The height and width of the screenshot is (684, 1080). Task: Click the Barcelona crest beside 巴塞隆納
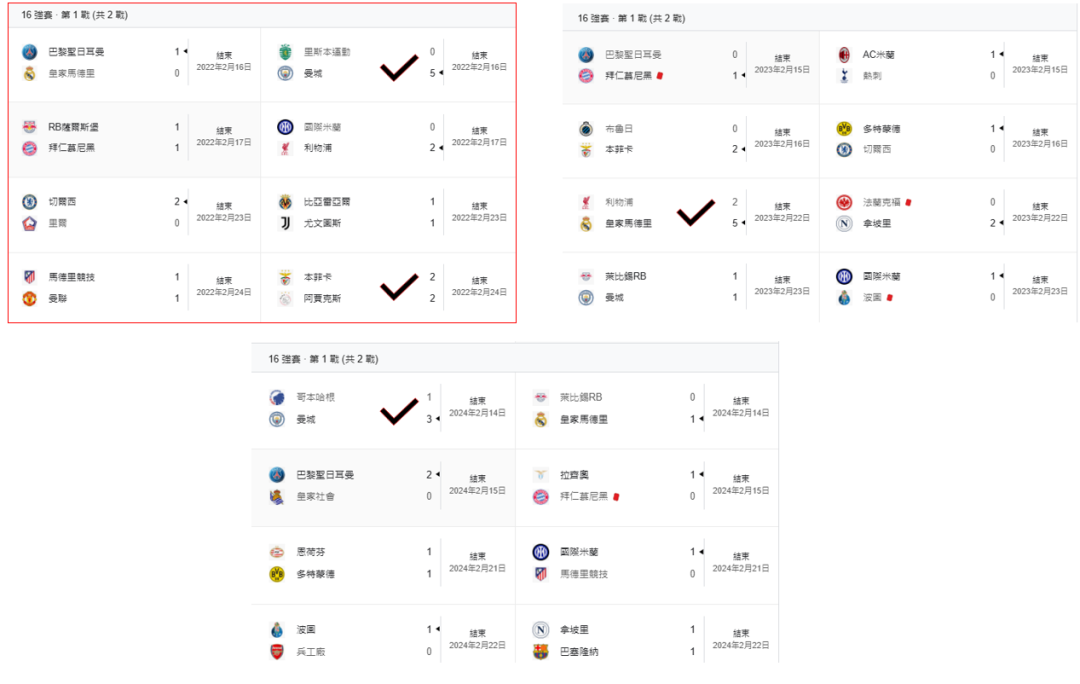(541, 652)
